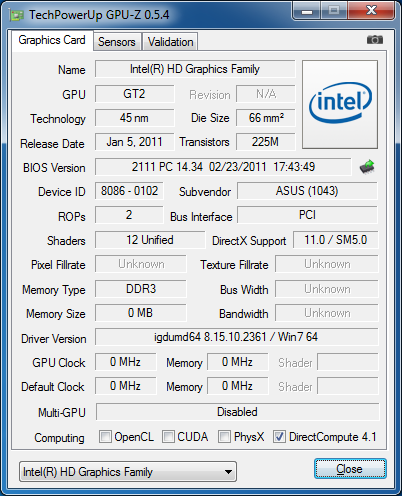Click the GPU Clock field 0 MHz
Image resolution: width=402 pixels, height=496 pixels.
[125, 362]
